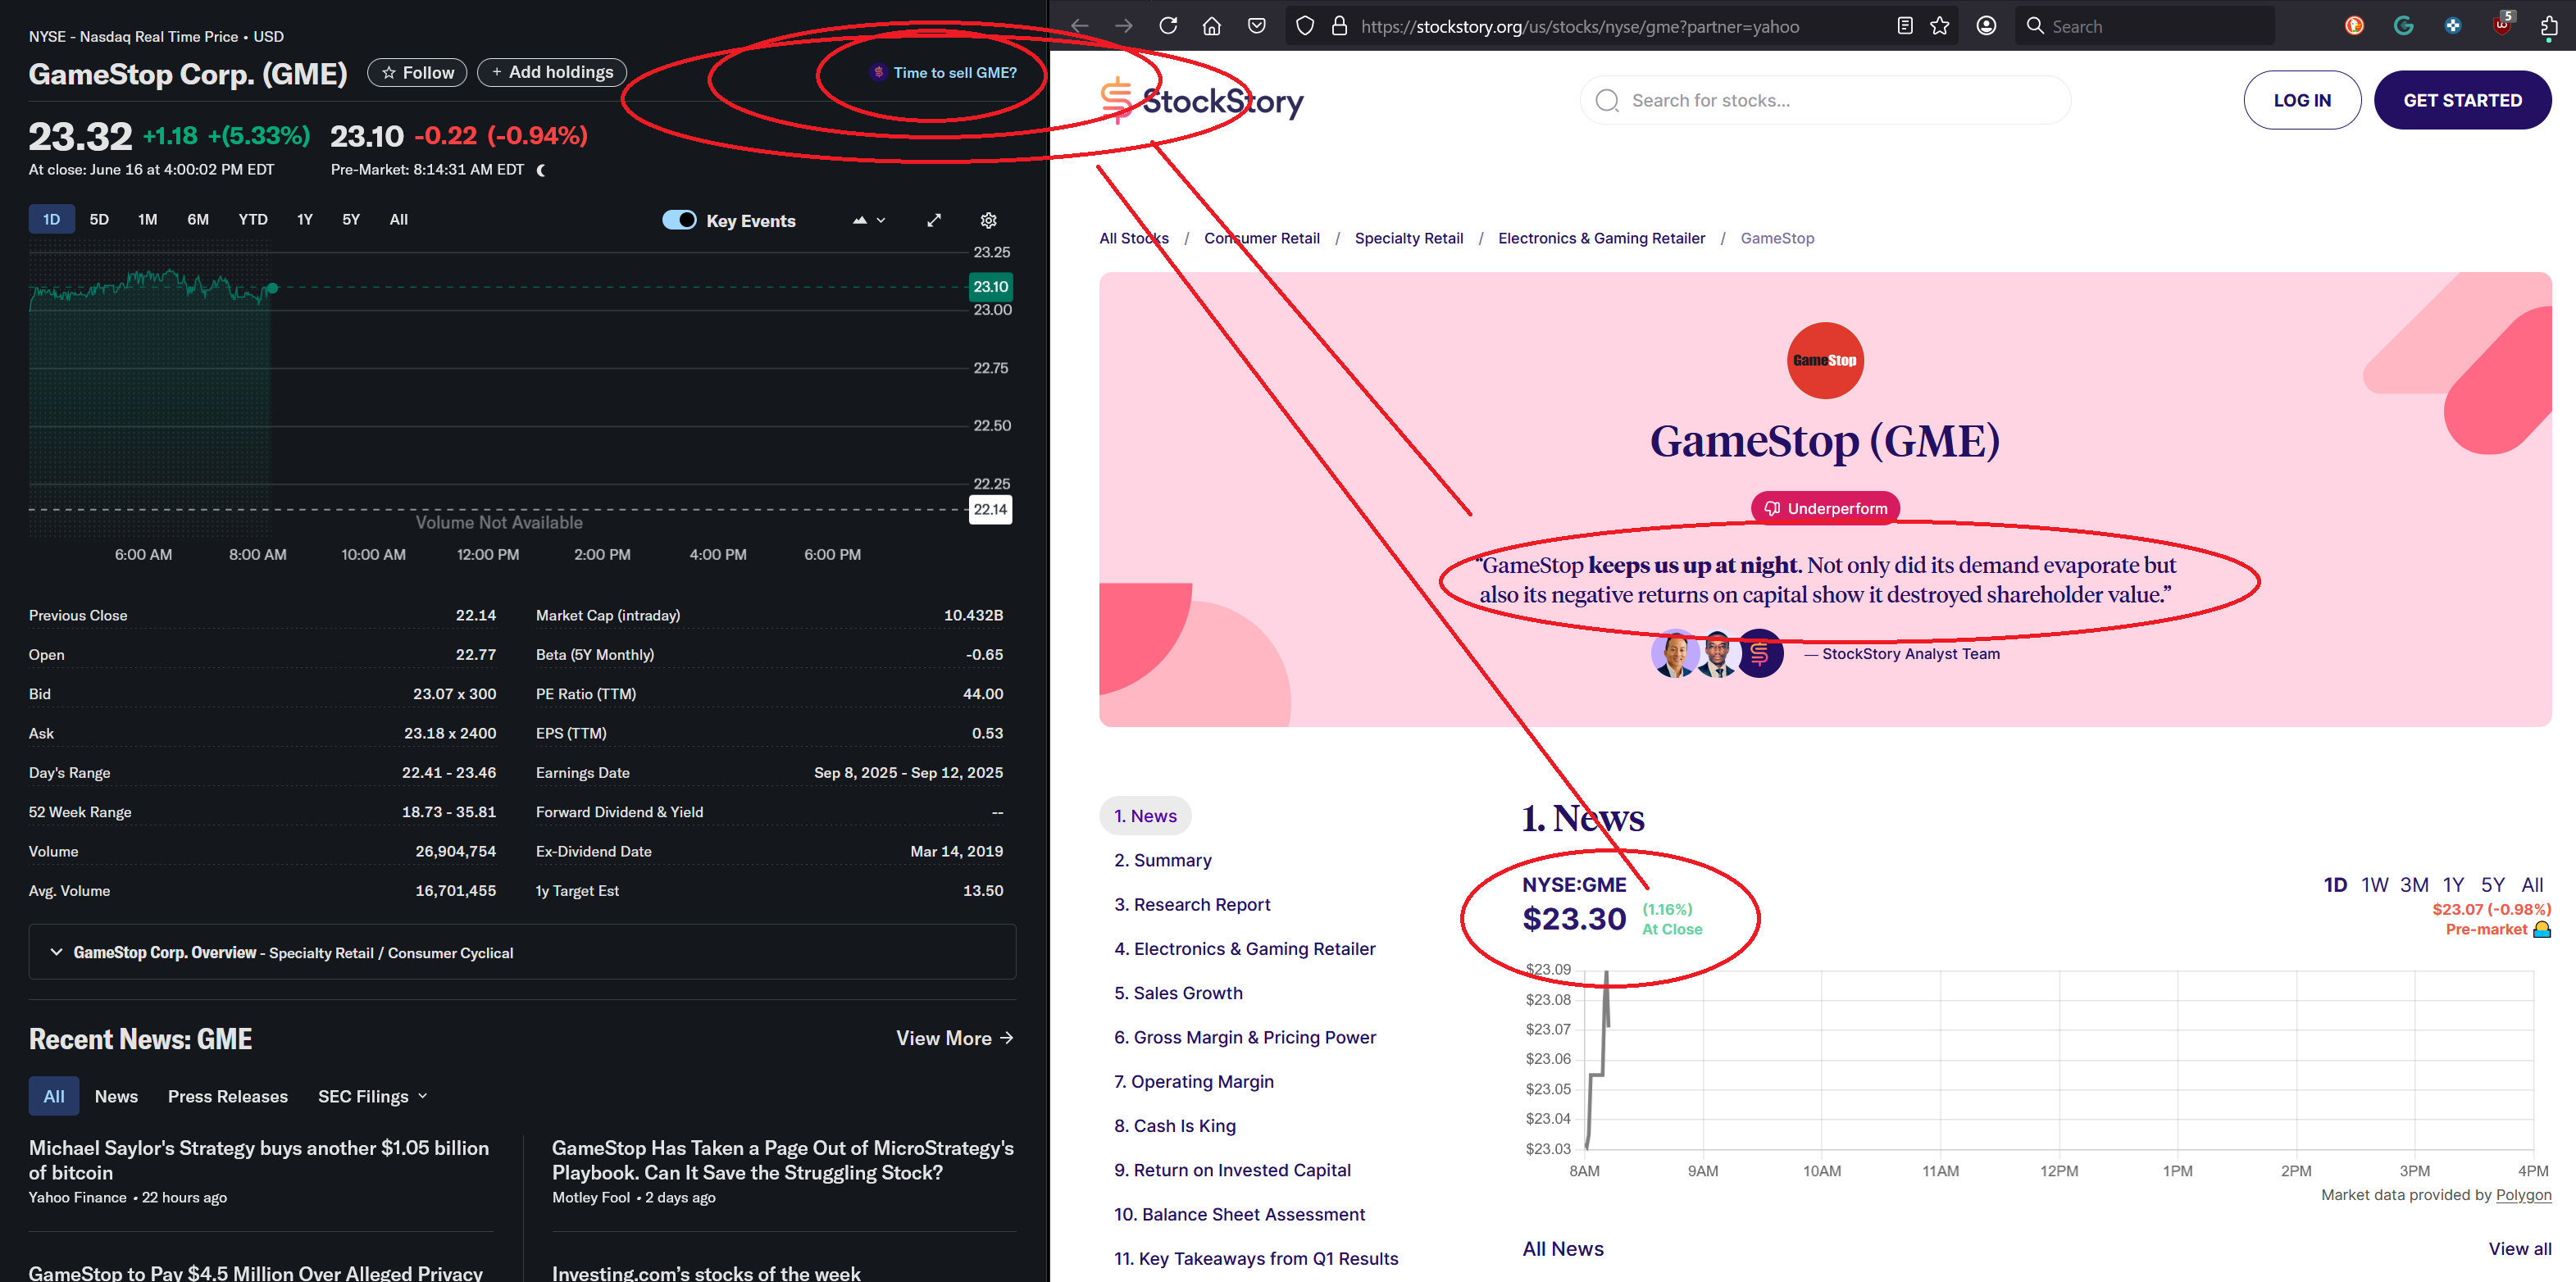The height and width of the screenshot is (1282, 2576).
Task: Jump to '2. Summary' section
Action: point(1163,860)
